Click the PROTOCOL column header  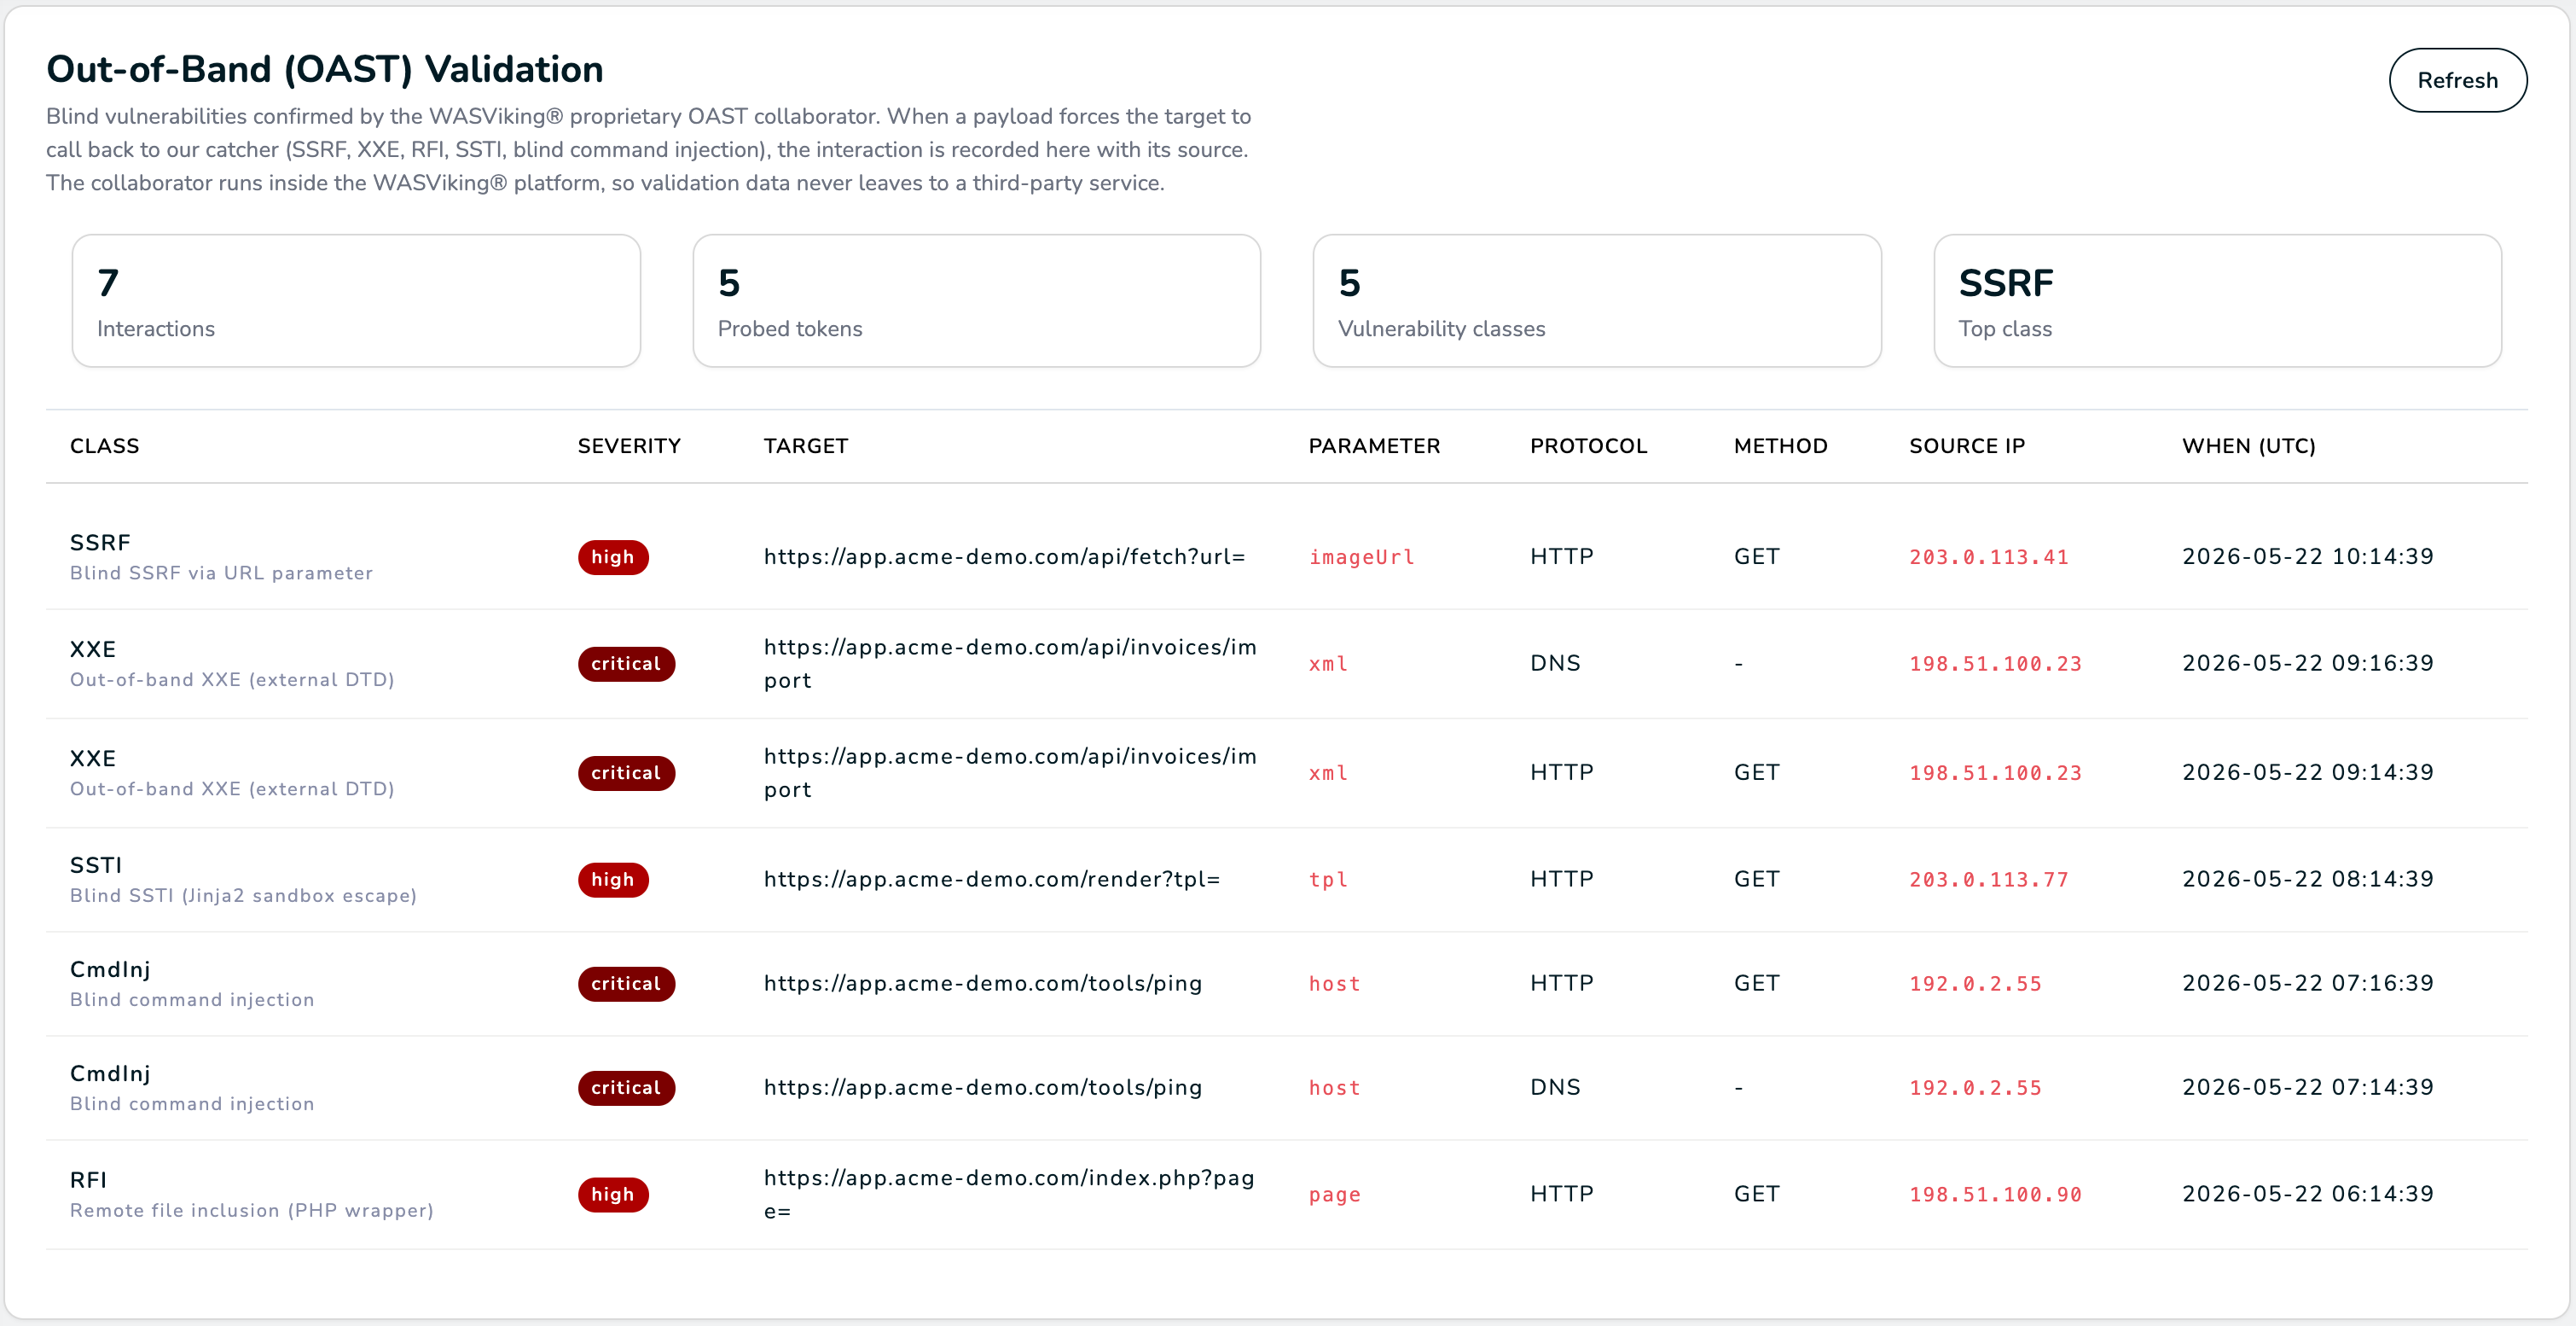coord(1588,446)
